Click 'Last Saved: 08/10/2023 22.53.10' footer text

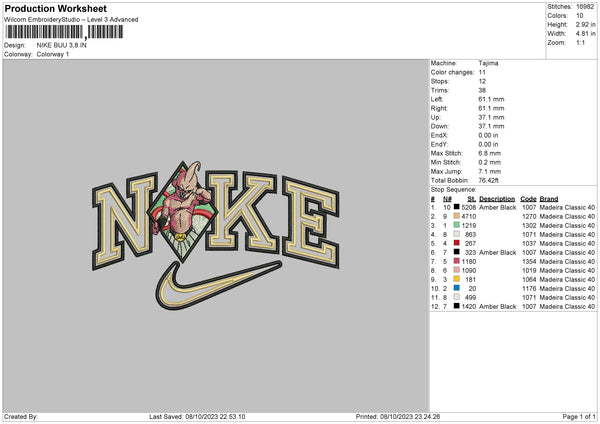pos(197,416)
